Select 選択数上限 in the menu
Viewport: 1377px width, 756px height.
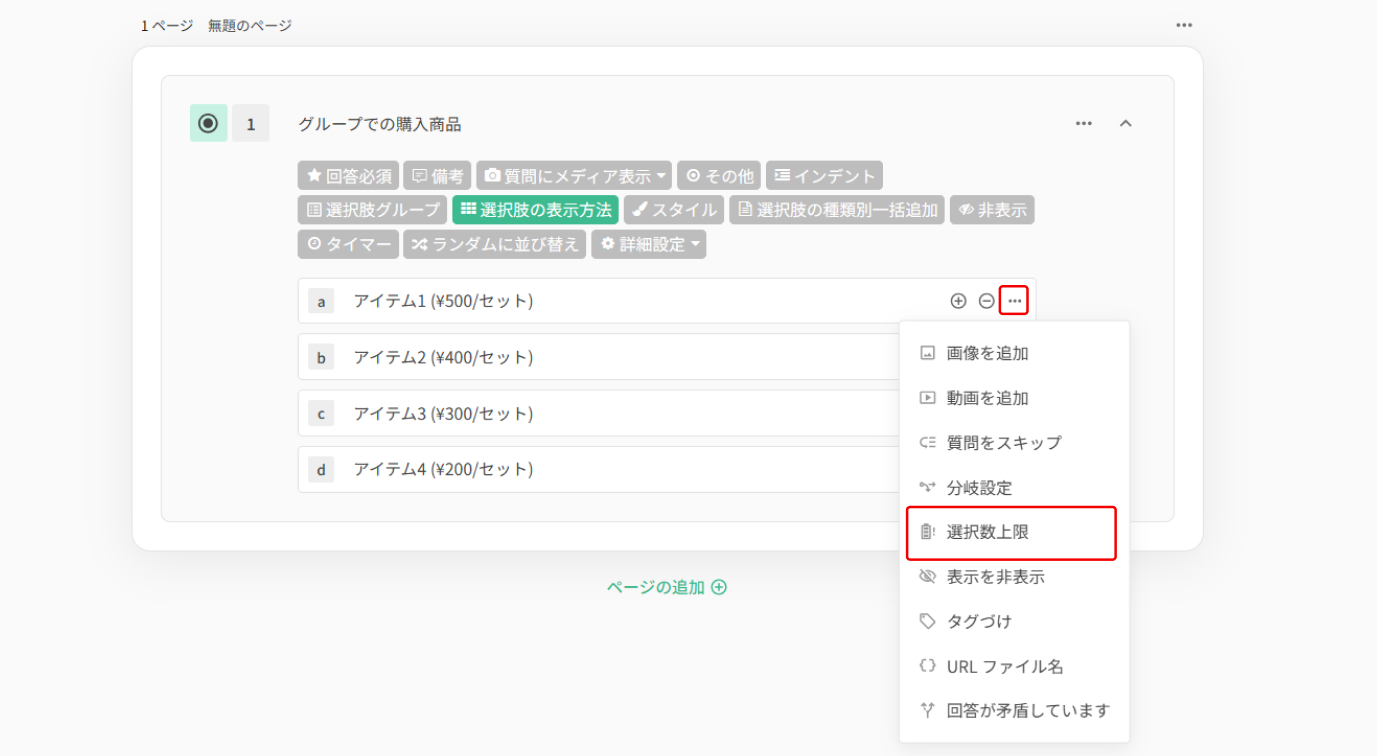coord(1011,533)
